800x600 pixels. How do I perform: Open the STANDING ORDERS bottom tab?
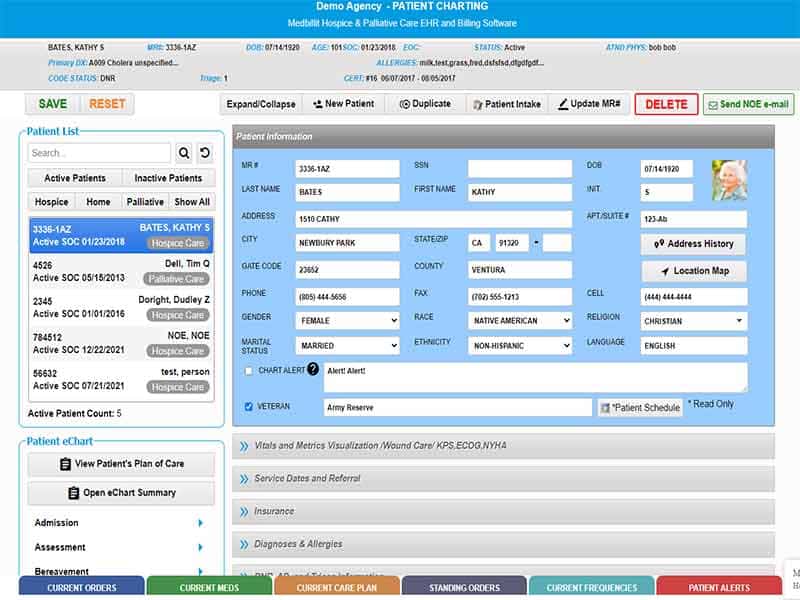[x=464, y=587]
